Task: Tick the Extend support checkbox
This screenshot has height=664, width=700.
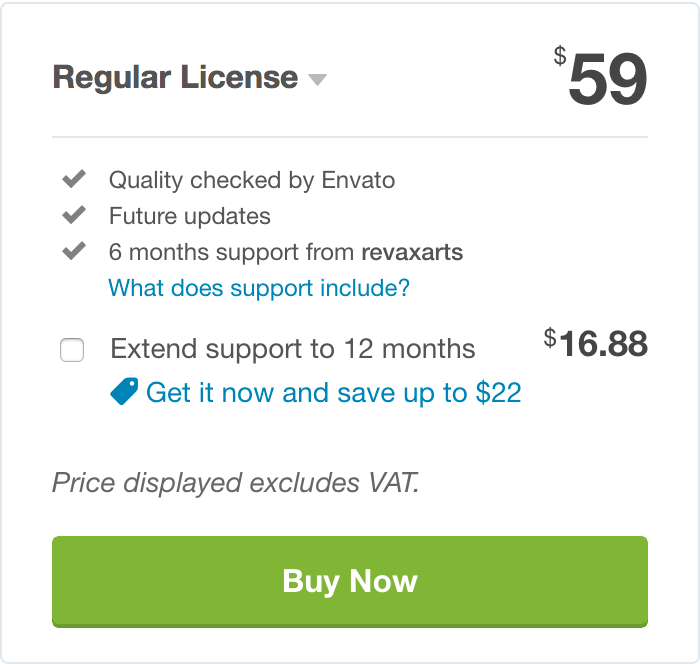Action: coord(72,350)
